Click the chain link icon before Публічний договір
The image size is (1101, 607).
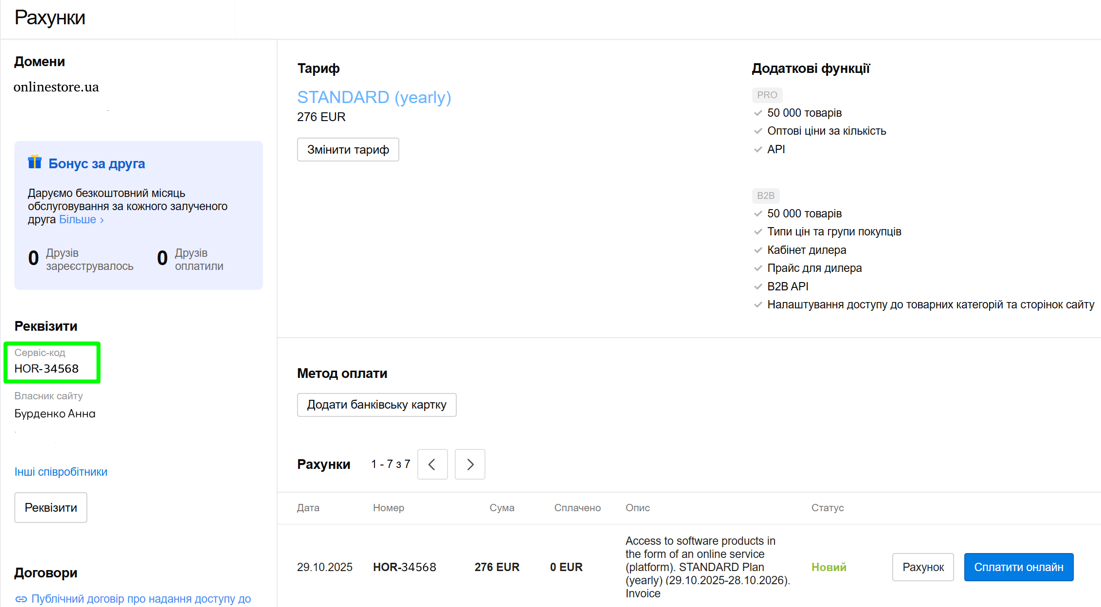coord(21,599)
